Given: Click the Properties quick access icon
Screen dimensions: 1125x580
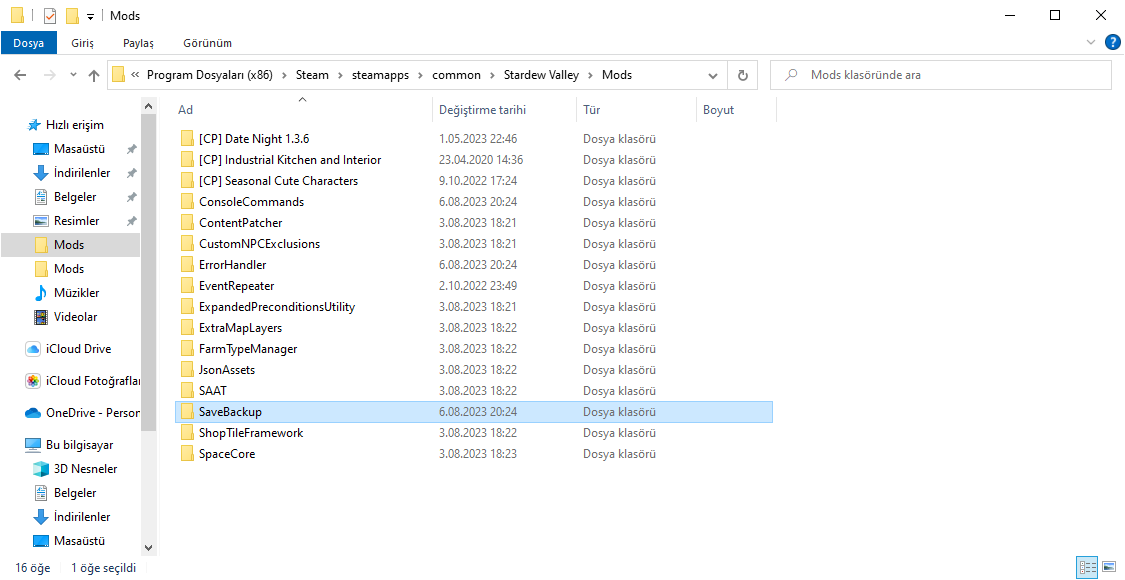Looking at the screenshot, I should pos(50,15).
